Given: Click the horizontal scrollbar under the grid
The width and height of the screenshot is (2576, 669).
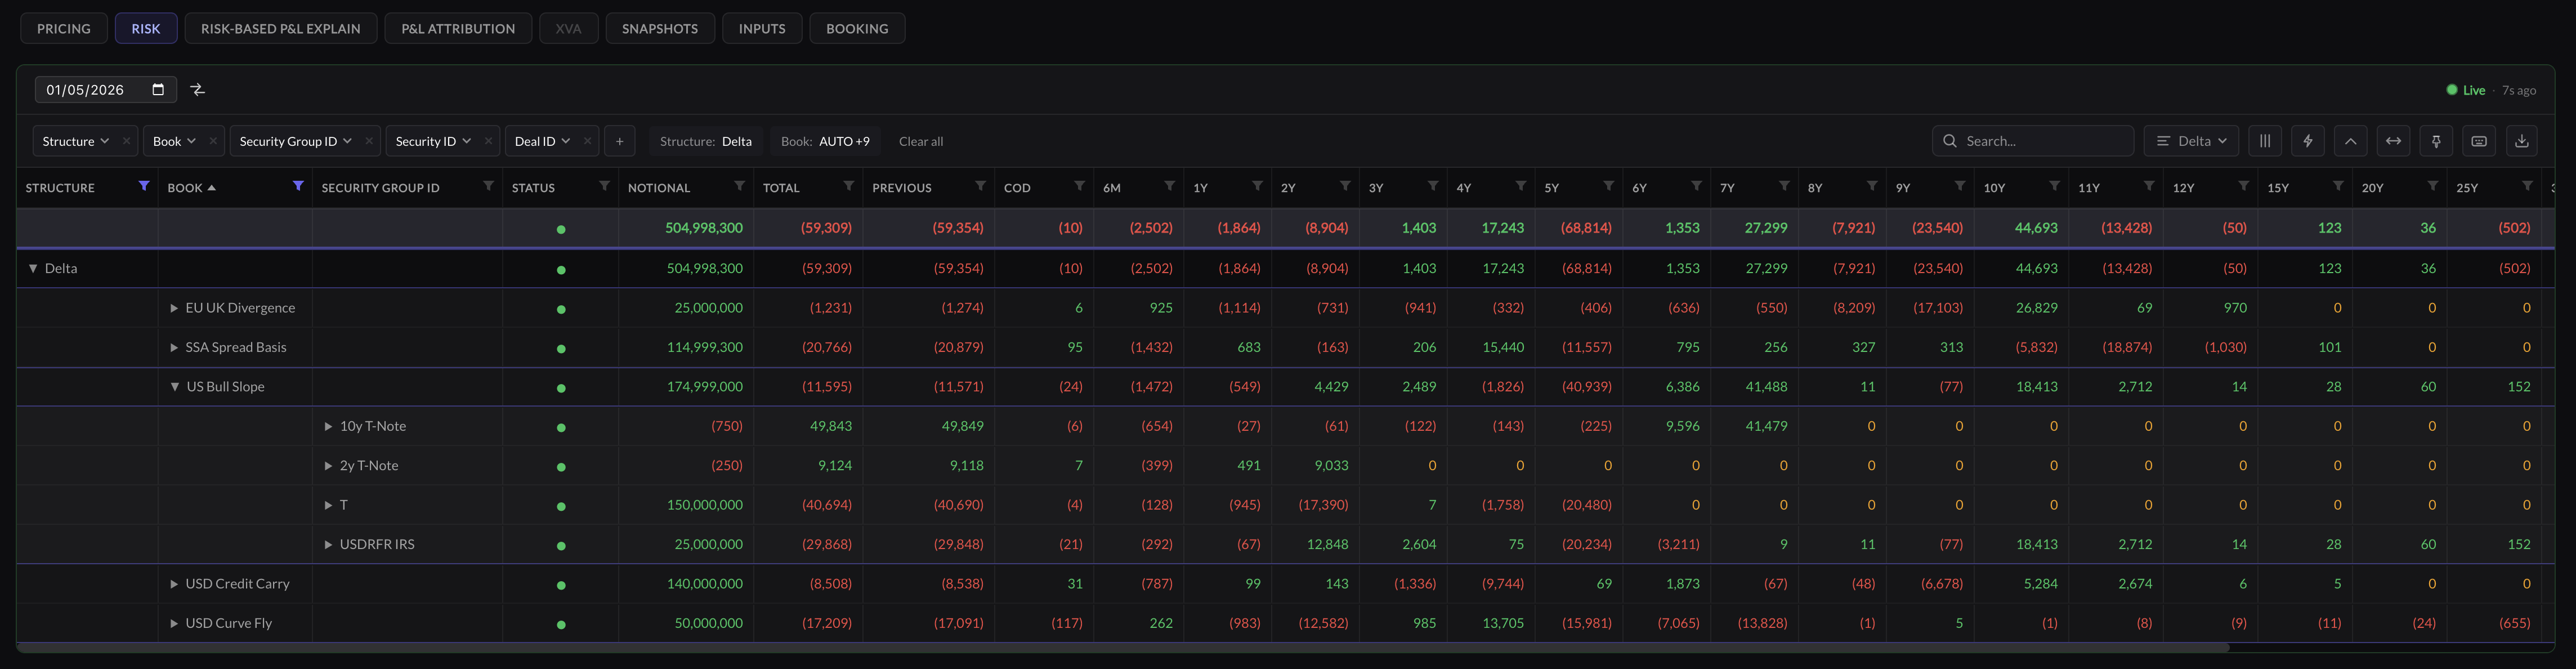Looking at the screenshot, I should [x=1123, y=648].
